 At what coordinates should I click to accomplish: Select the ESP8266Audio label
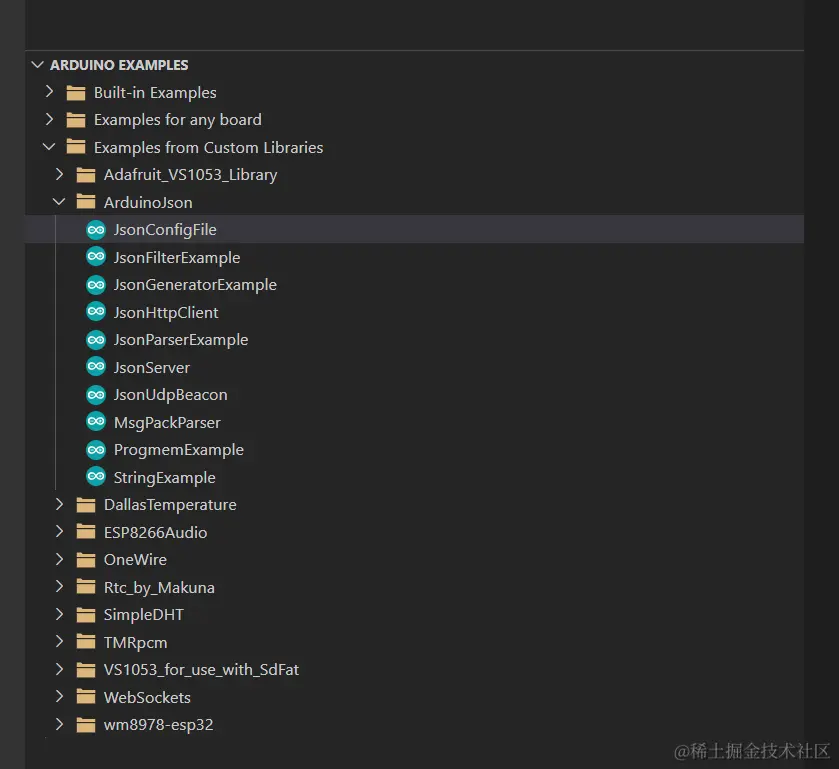pyautogui.click(x=155, y=532)
